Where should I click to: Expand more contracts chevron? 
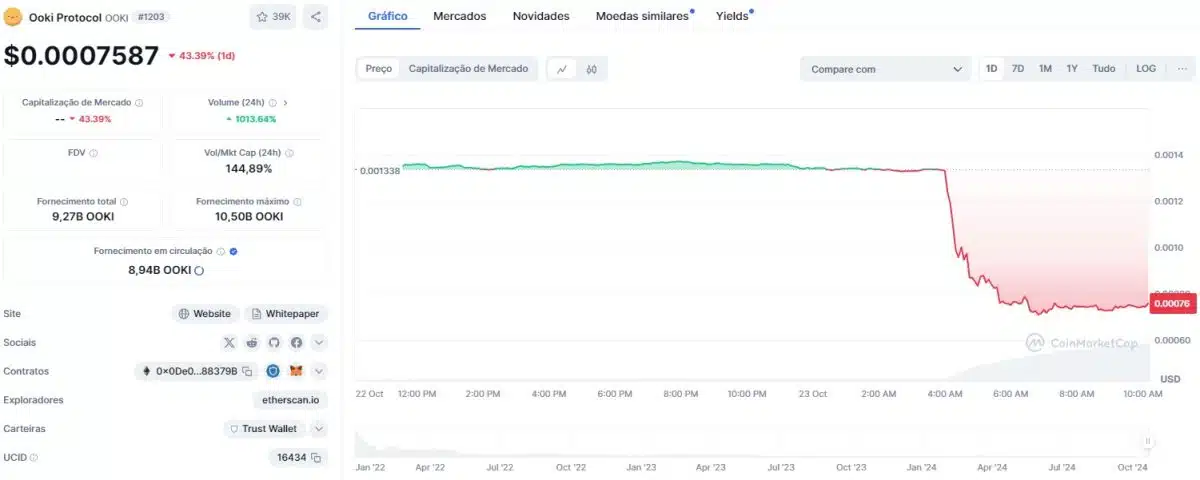pos(319,371)
